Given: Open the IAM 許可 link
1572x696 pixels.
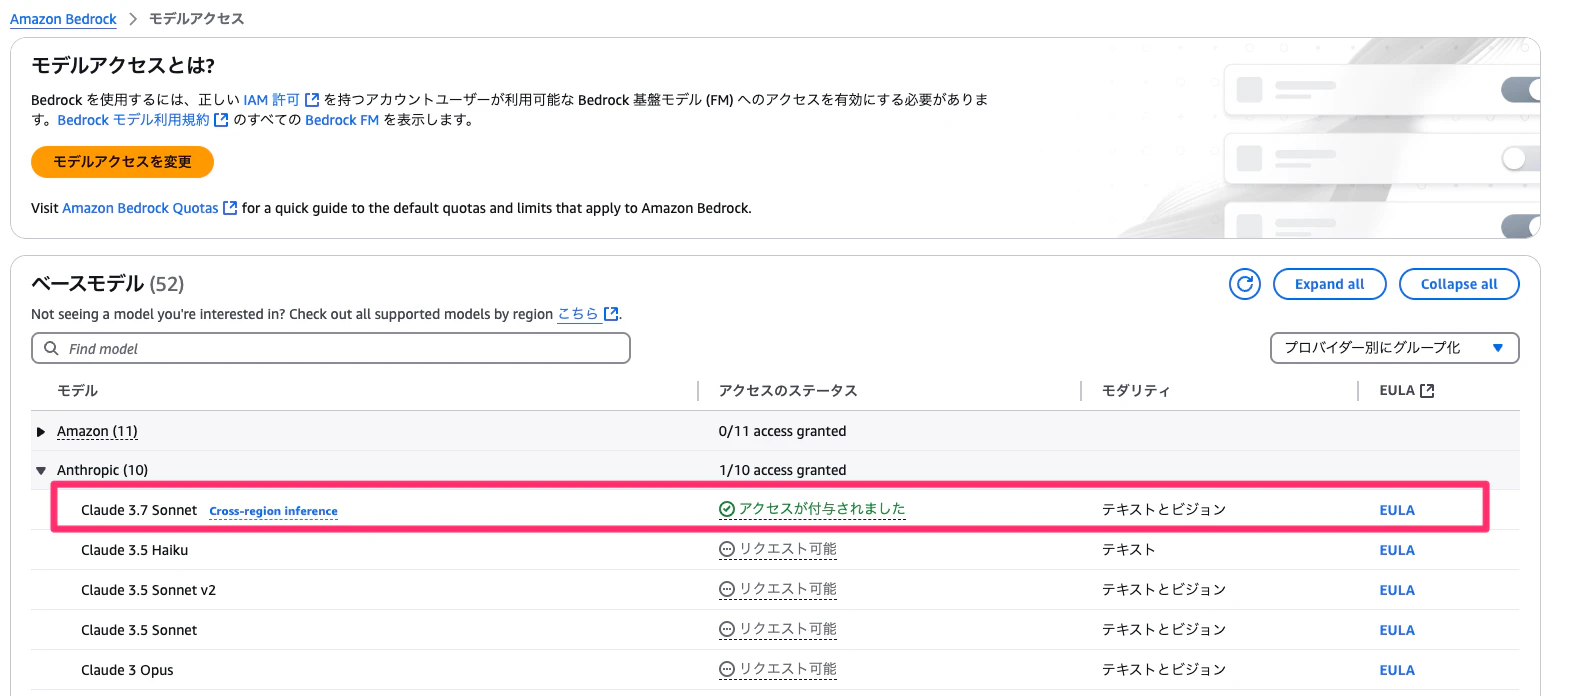Looking at the screenshot, I should pyautogui.click(x=271, y=100).
